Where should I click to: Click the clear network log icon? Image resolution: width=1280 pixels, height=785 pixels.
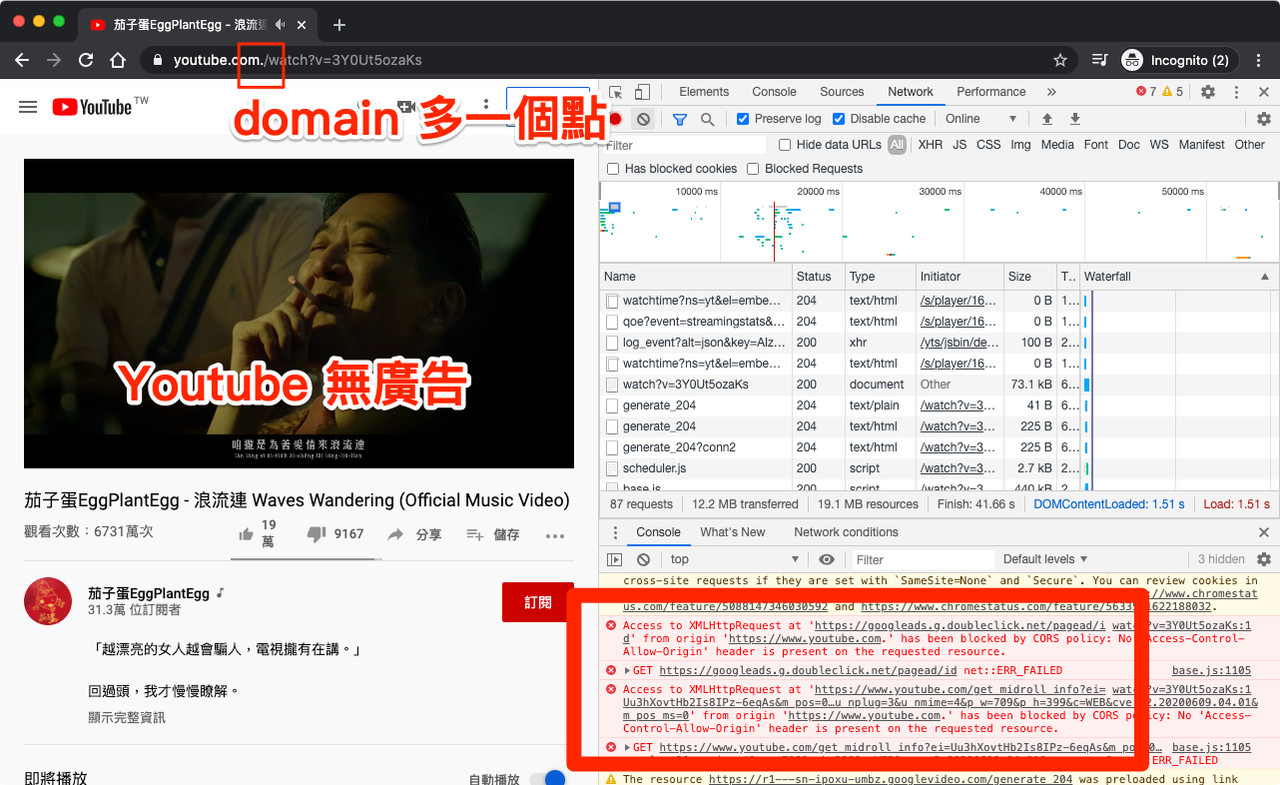[644, 119]
